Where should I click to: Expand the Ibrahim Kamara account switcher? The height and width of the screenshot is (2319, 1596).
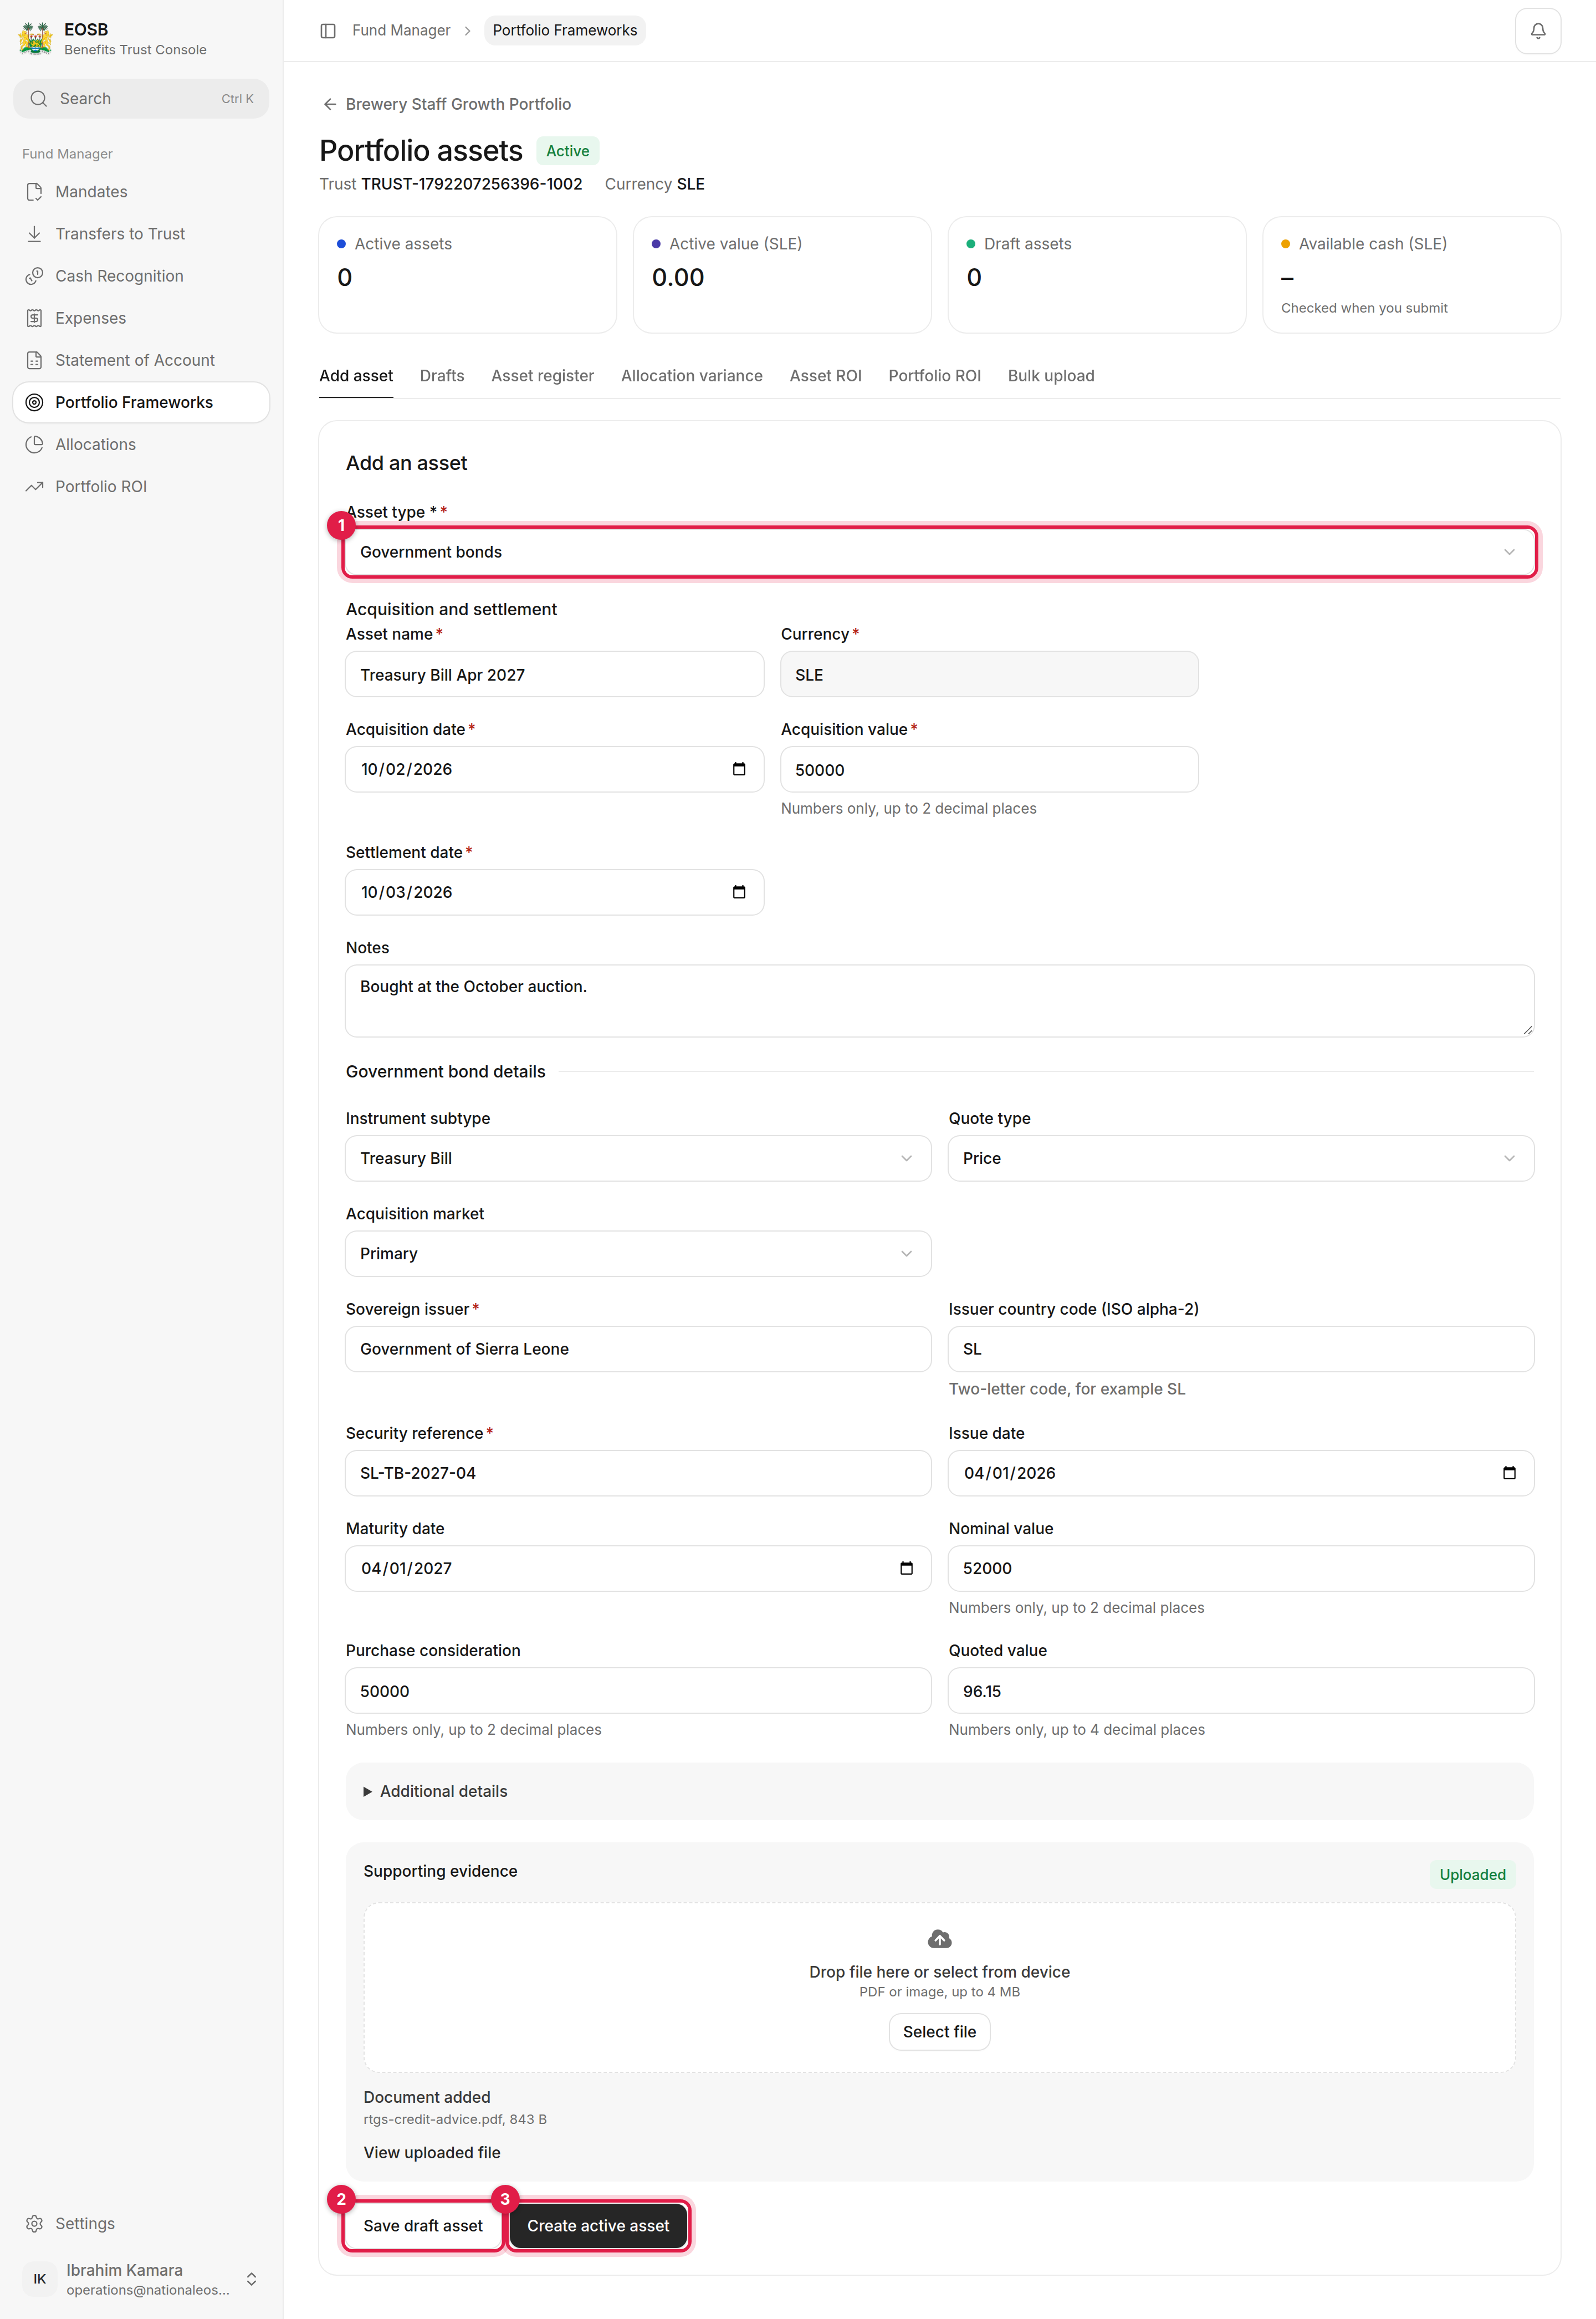pyautogui.click(x=251, y=2279)
